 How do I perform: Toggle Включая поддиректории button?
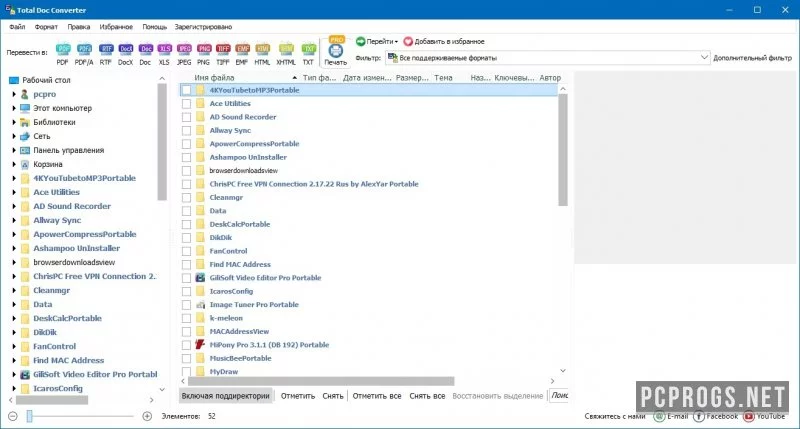[x=226, y=396]
